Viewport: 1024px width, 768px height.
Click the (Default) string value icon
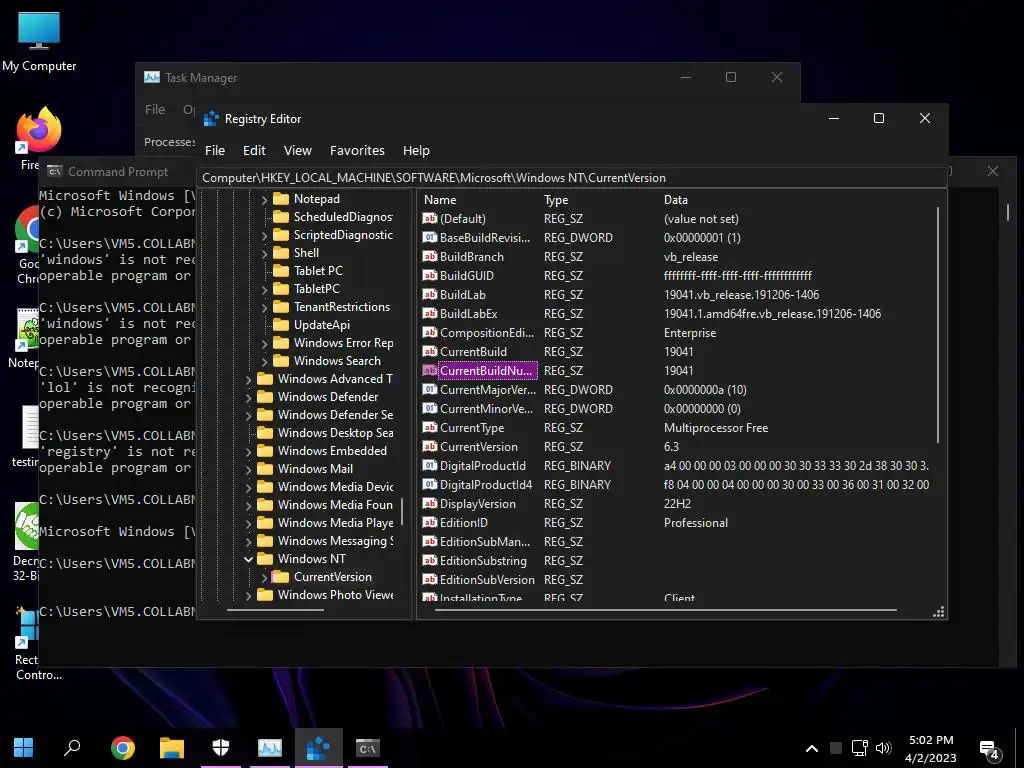point(430,218)
